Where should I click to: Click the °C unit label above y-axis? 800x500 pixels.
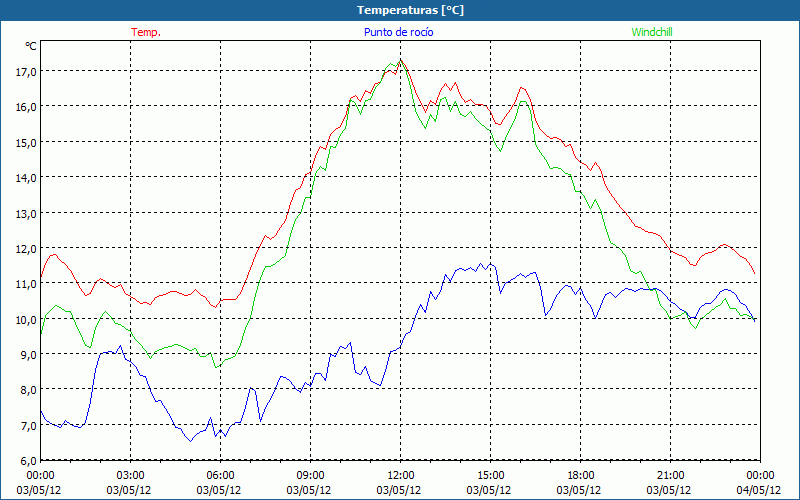[30, 46]
